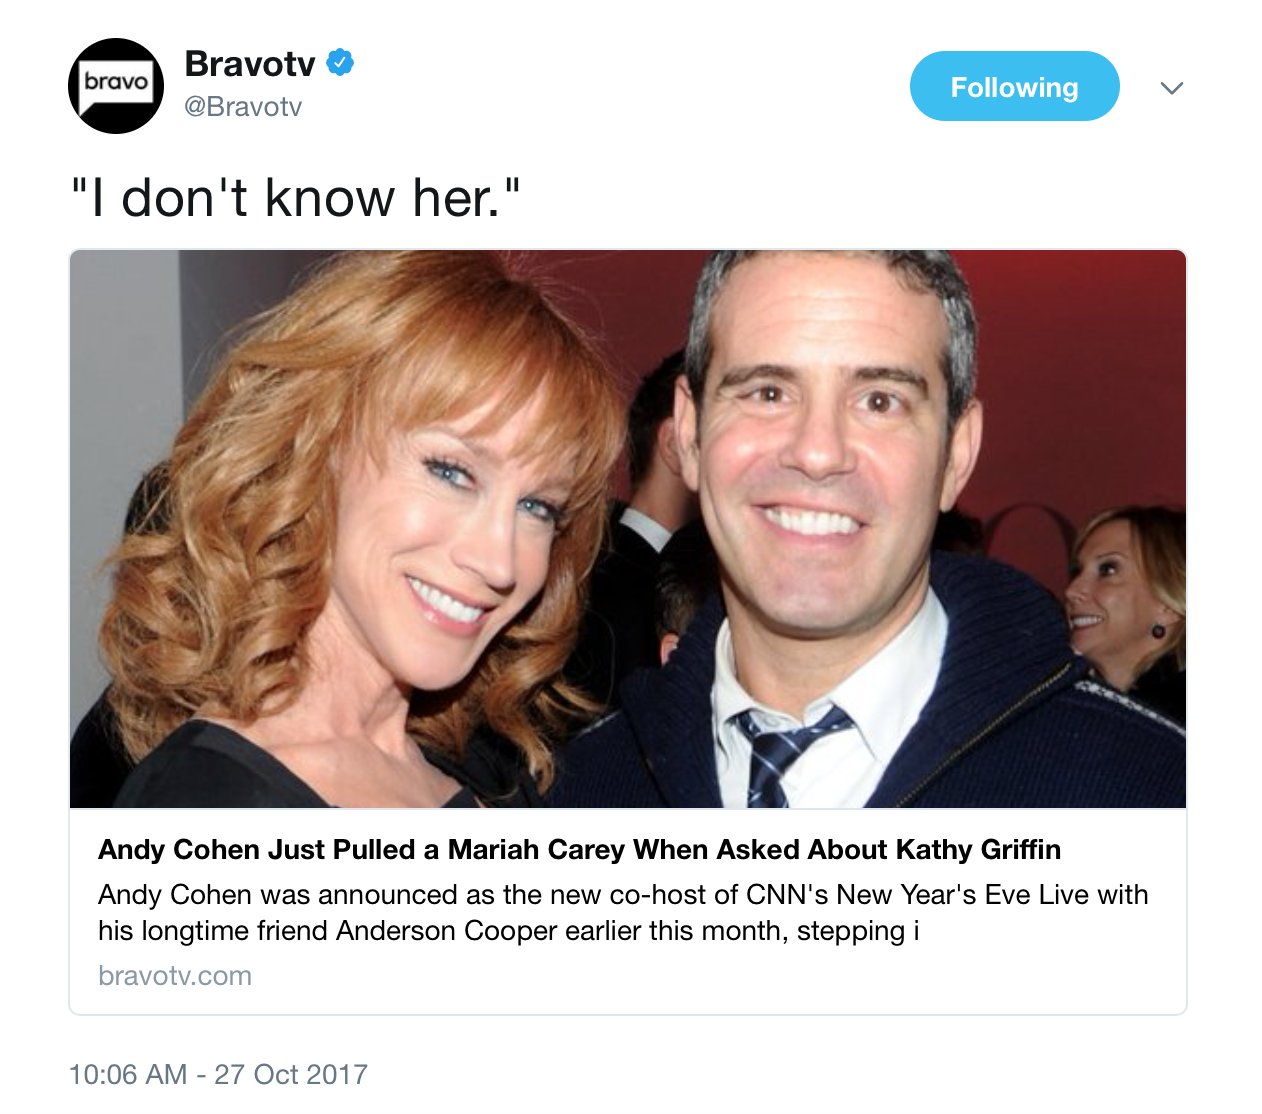
Task: Open the Bravotv display name
Action: tap(250, 63)
